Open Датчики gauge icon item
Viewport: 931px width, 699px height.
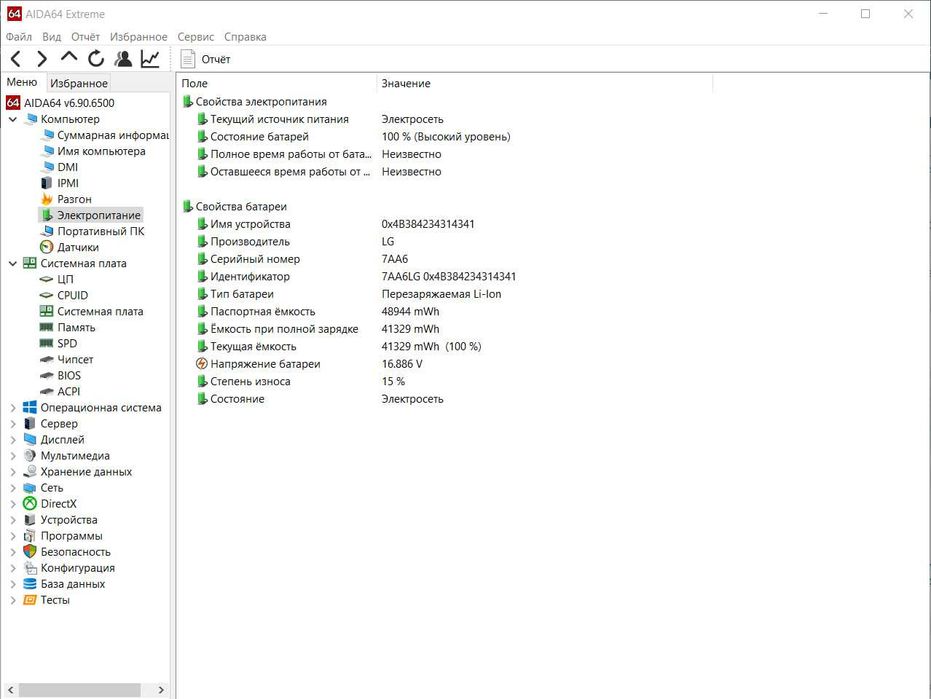tap(47, 247)
